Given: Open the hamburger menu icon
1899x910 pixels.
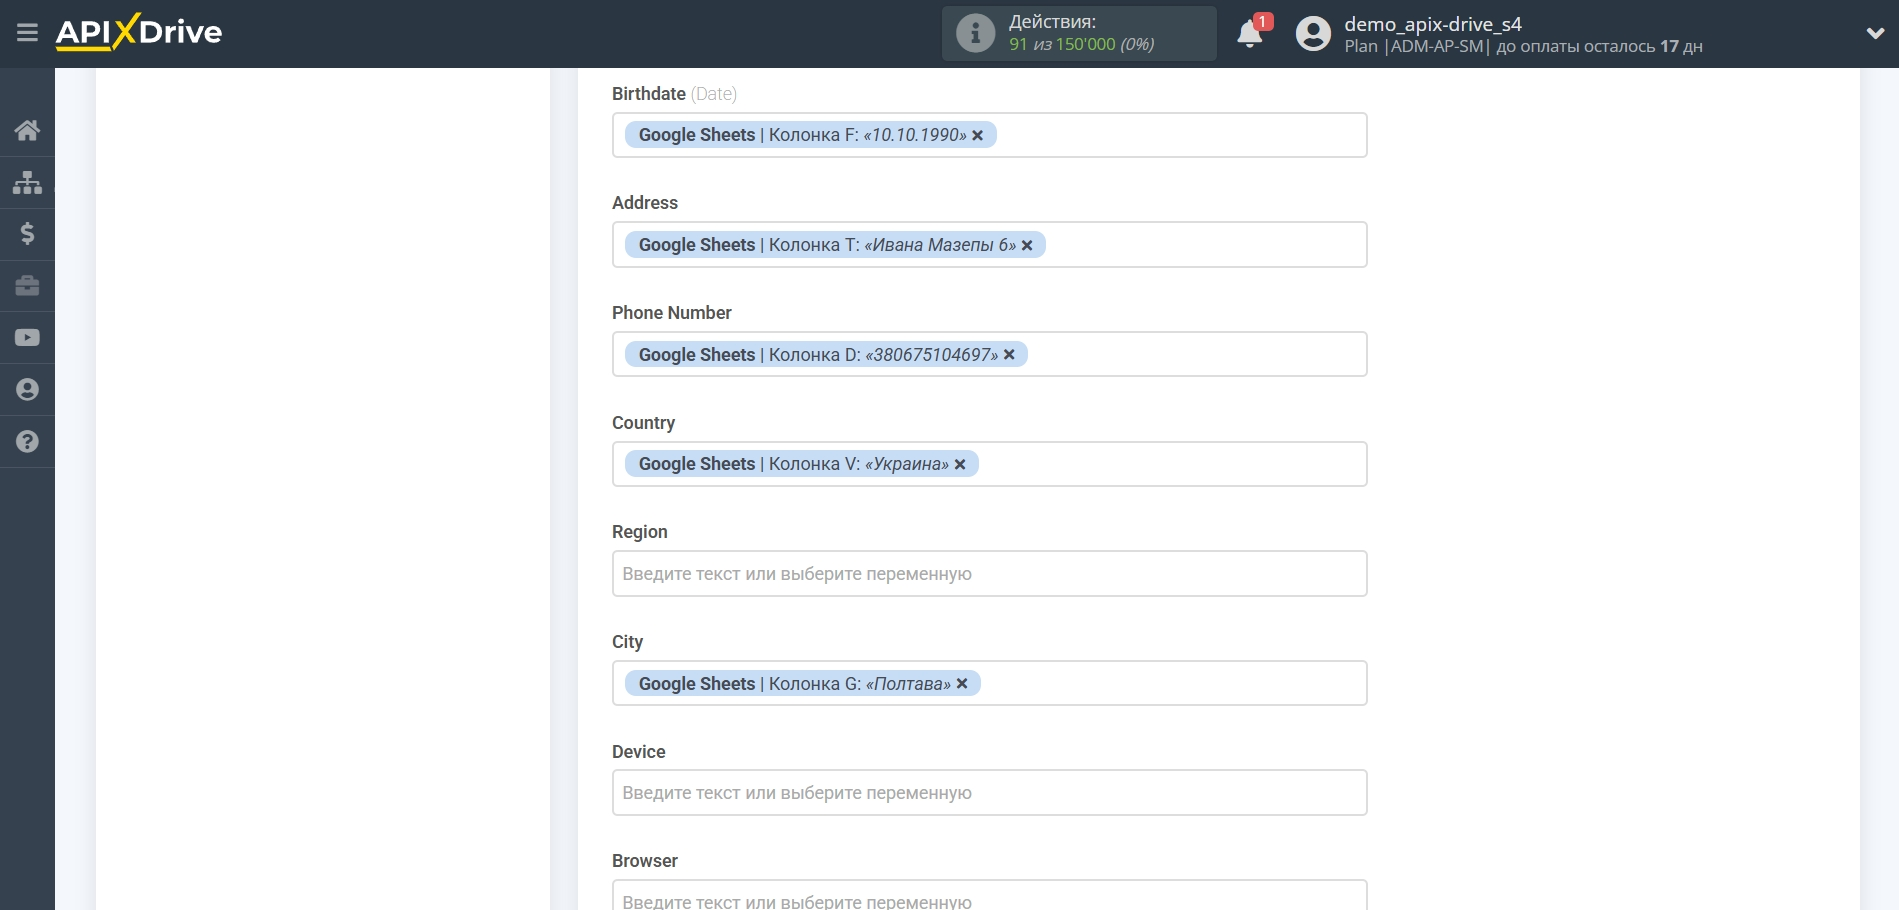Looking at the screenshot, I should pos(27,33).
